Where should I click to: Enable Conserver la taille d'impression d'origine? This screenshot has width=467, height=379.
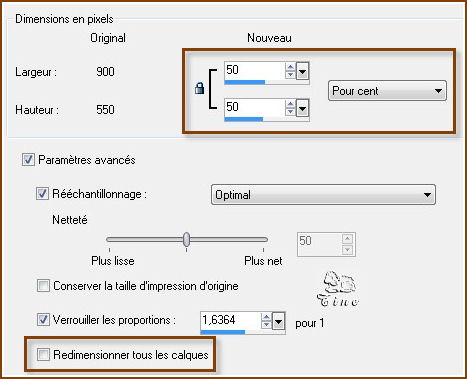[x=43, y=286]
